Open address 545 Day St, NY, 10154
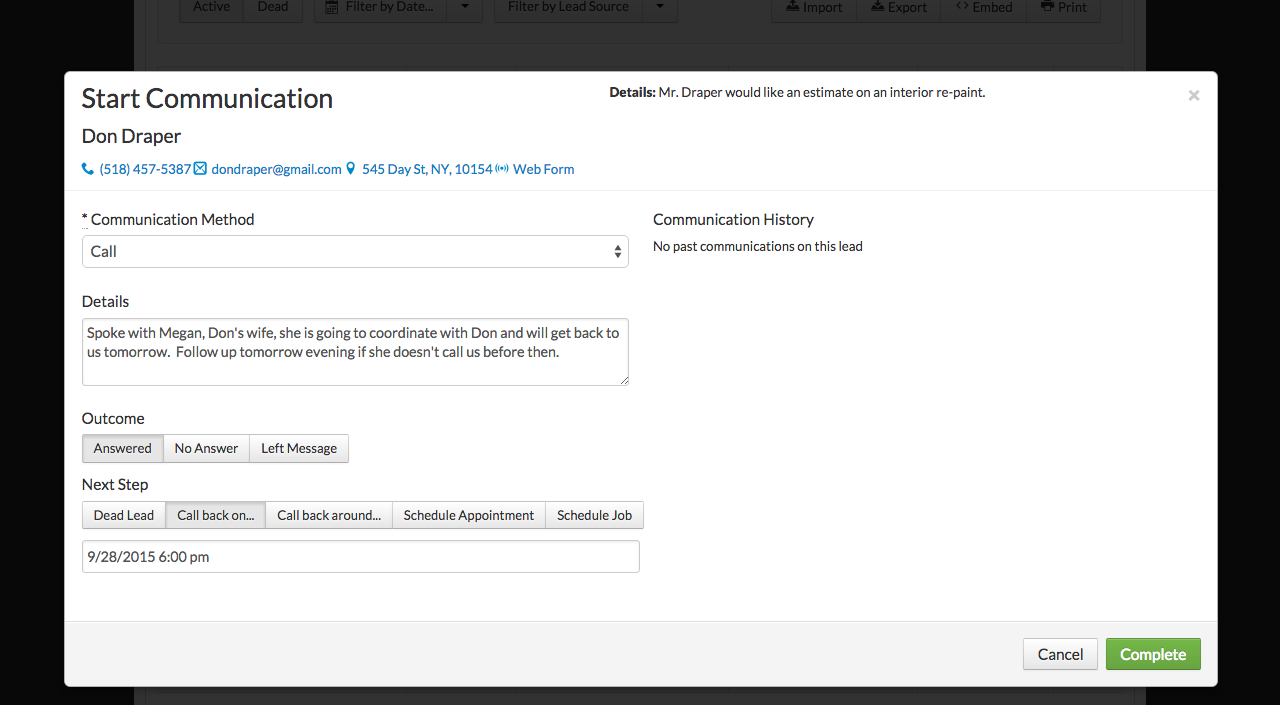This screenshot has width=1280, height=705. point(427,169)
